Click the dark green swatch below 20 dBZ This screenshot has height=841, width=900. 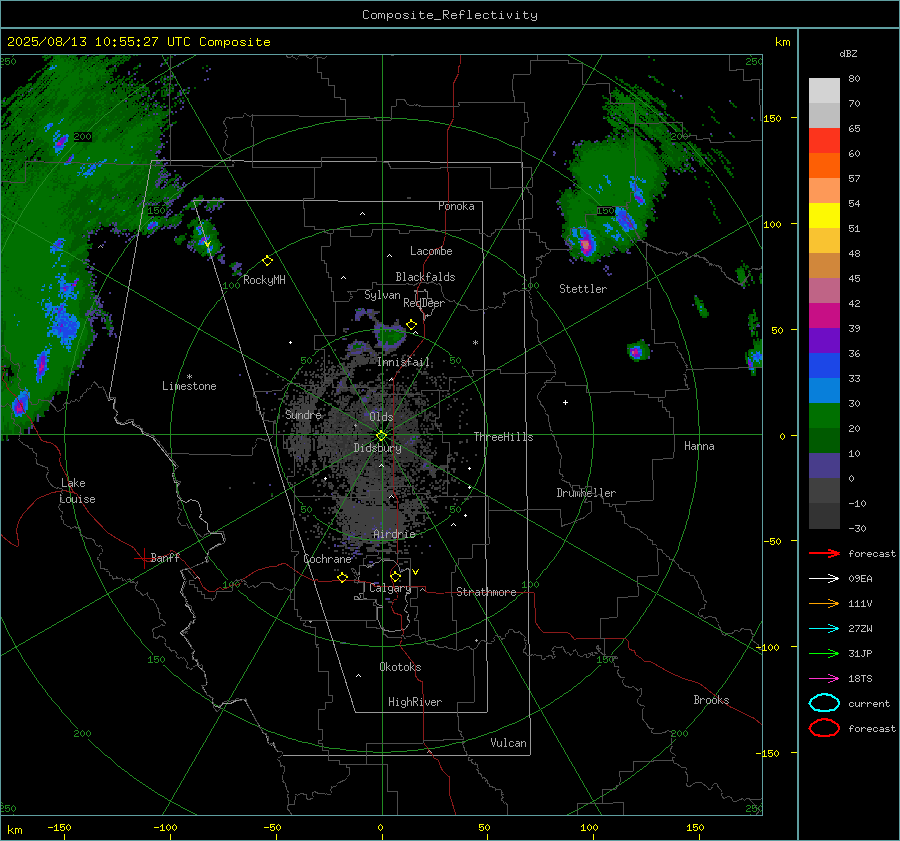824,440
